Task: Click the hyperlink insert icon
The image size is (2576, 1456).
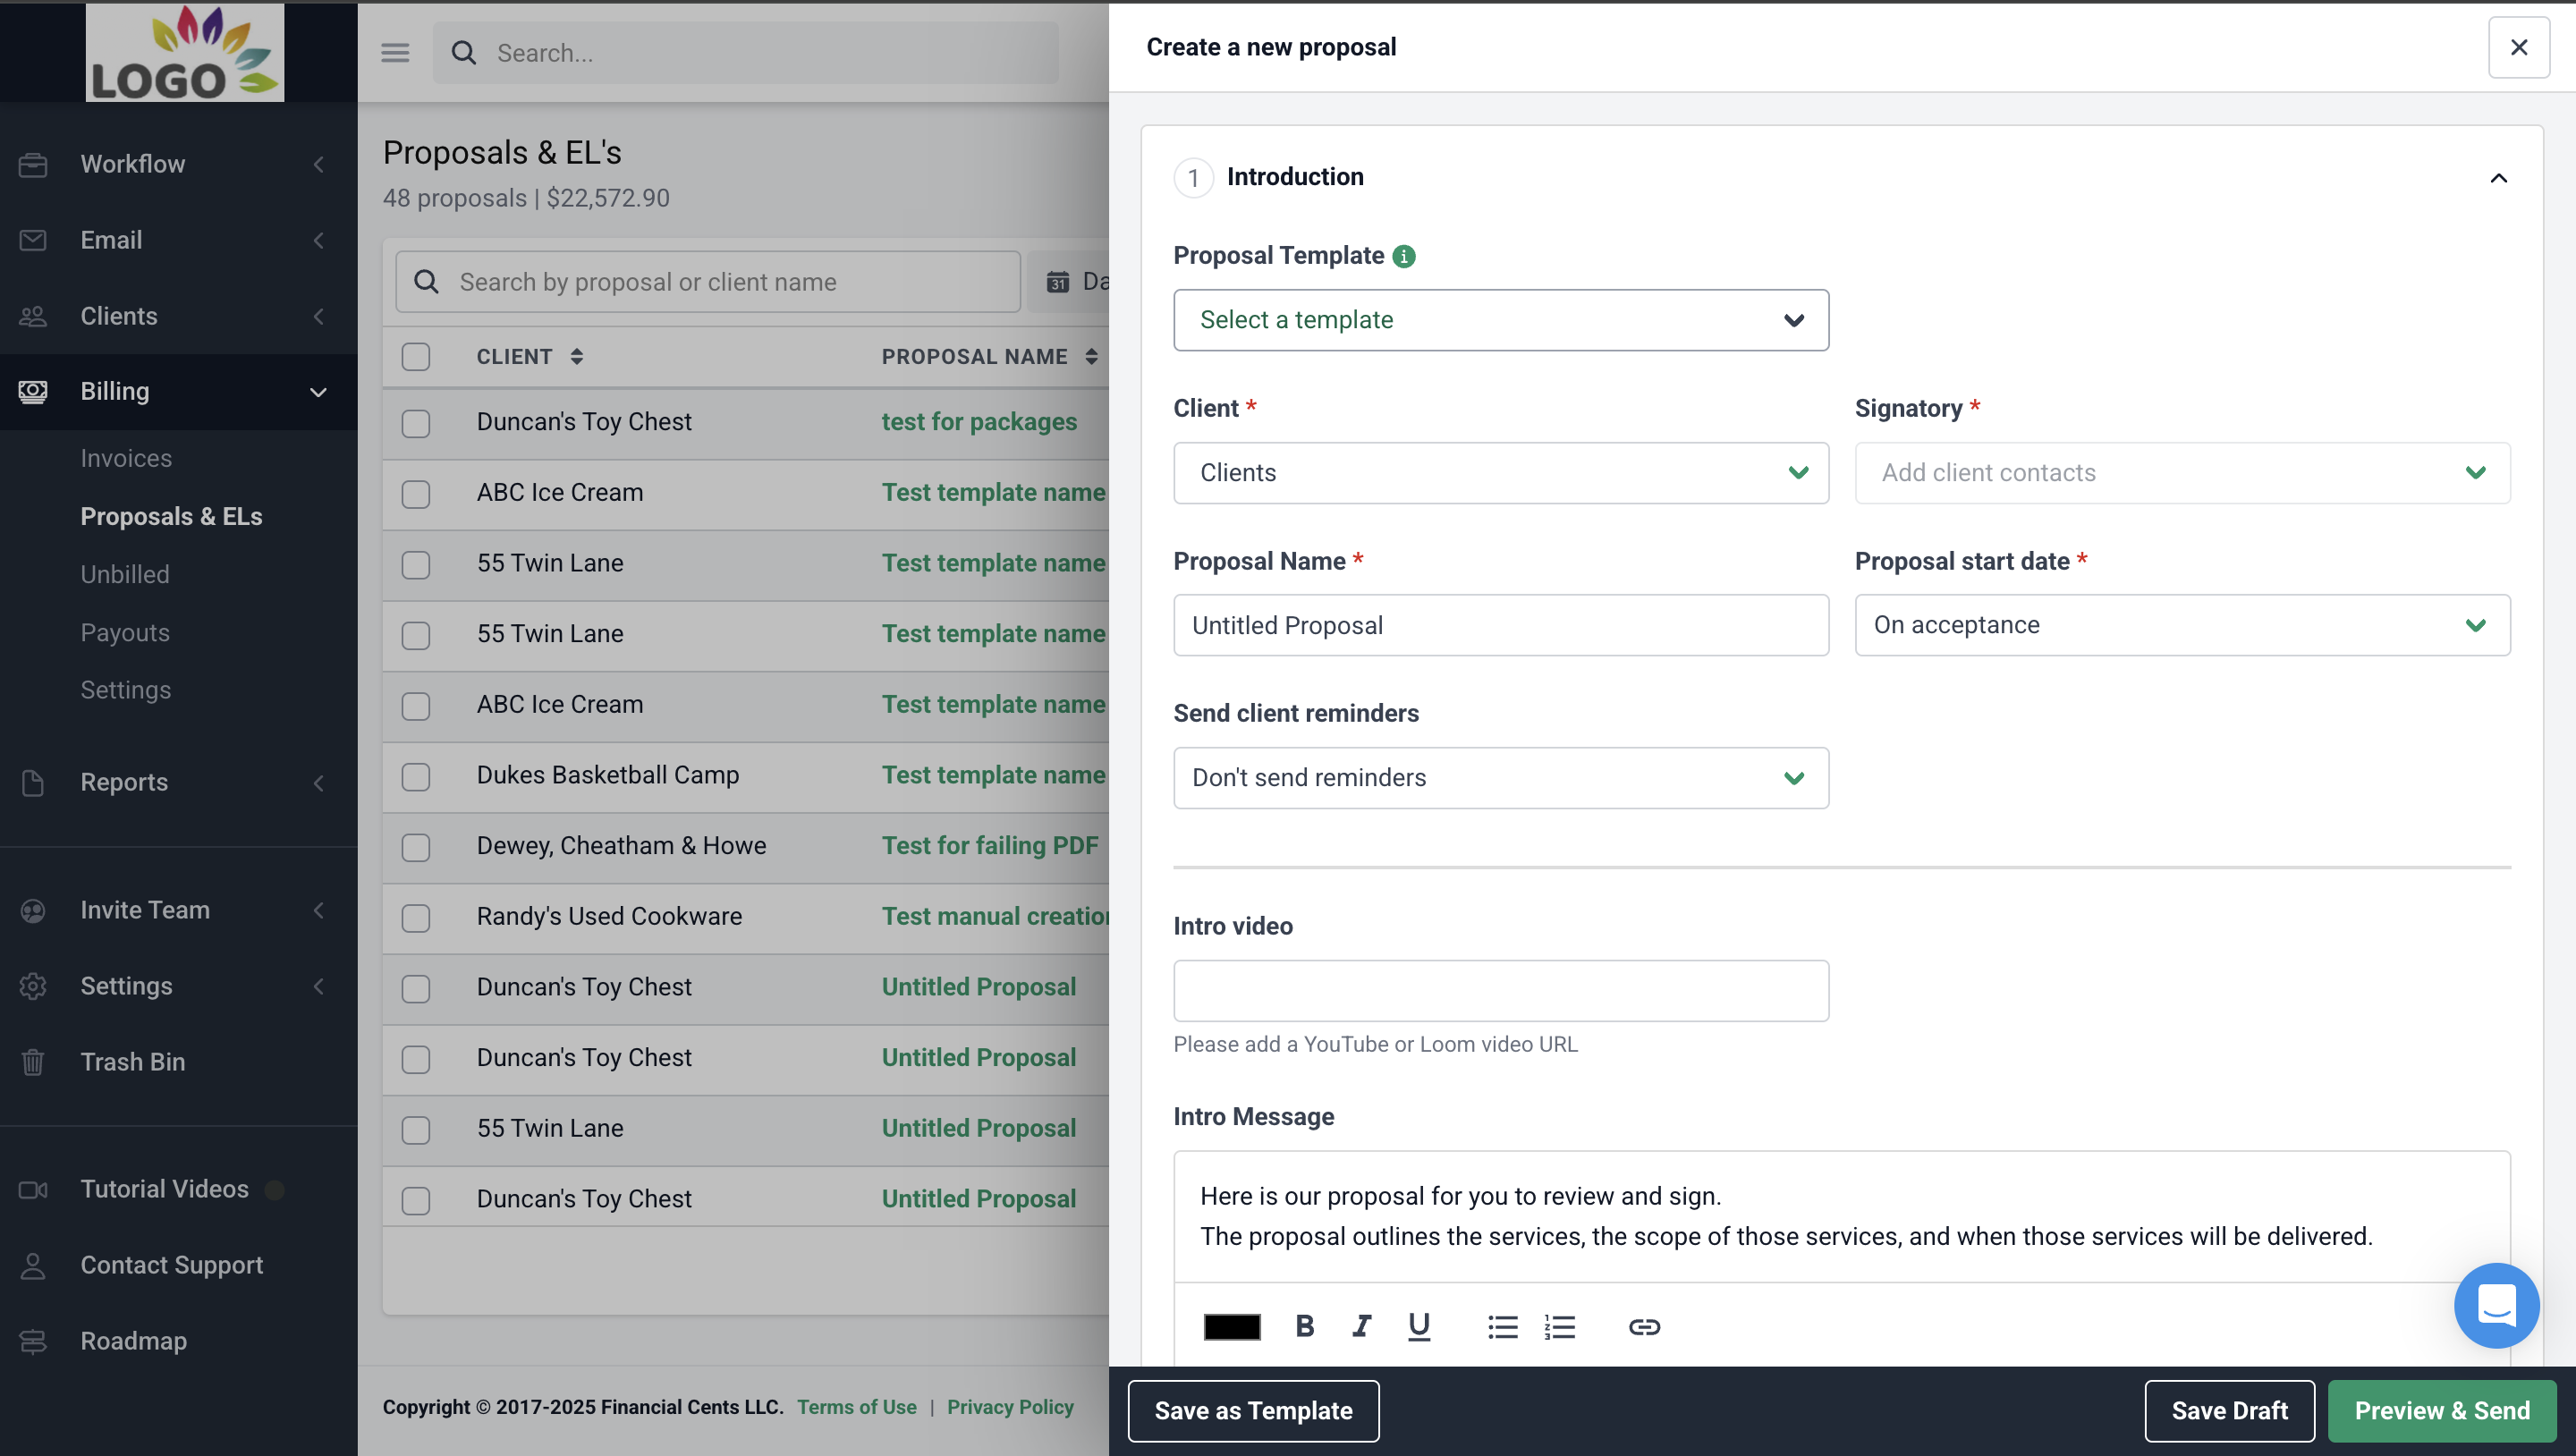Action: (1642, 1325)
